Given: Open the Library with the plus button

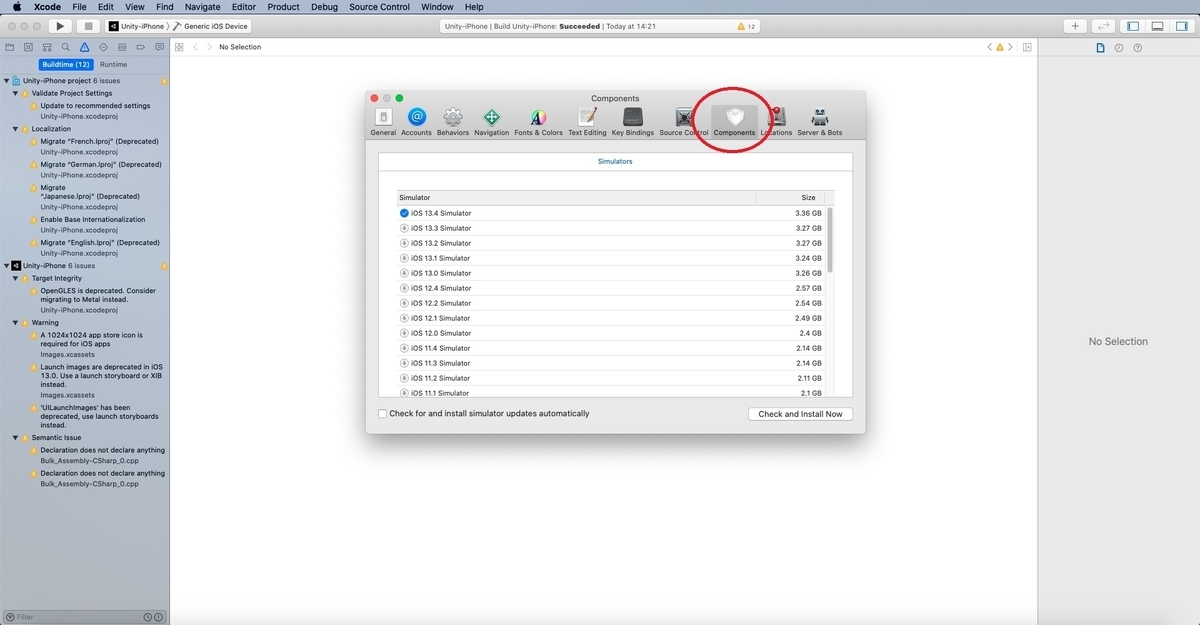Looking at the screenshot, I should click(x=1075, y=26).
